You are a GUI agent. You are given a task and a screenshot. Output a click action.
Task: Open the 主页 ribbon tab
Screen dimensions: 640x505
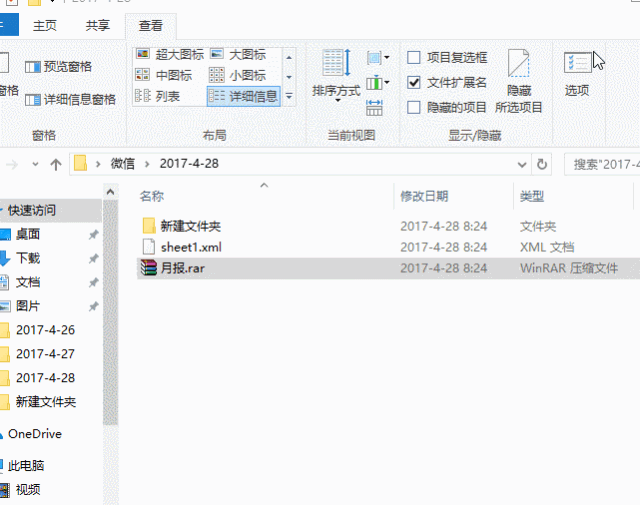point(44,26)
